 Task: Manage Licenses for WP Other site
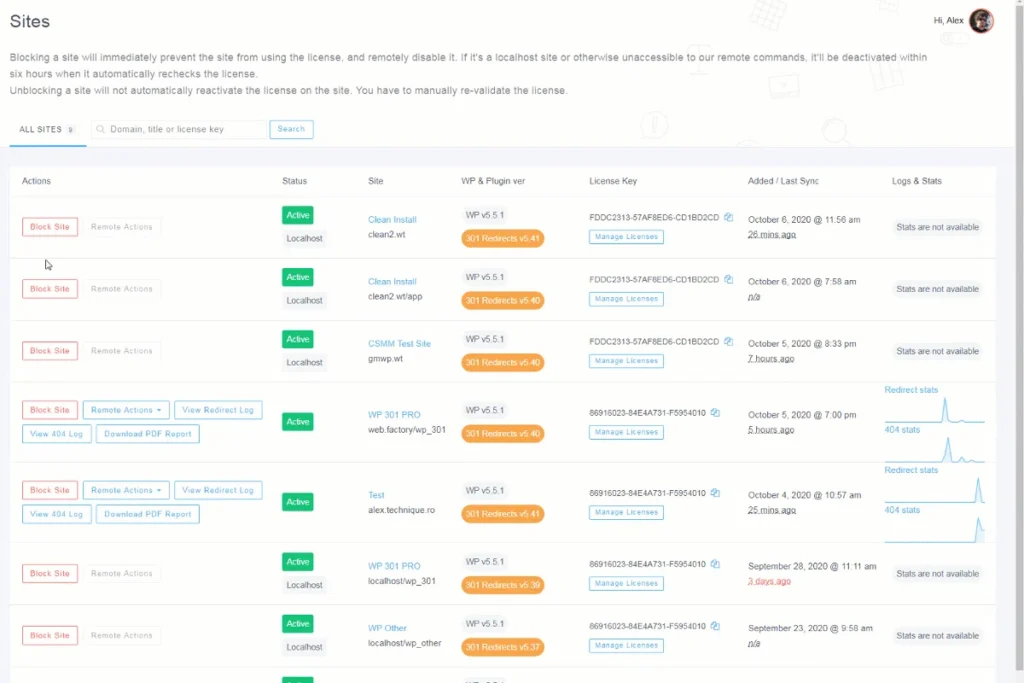[x=626, y=646]
